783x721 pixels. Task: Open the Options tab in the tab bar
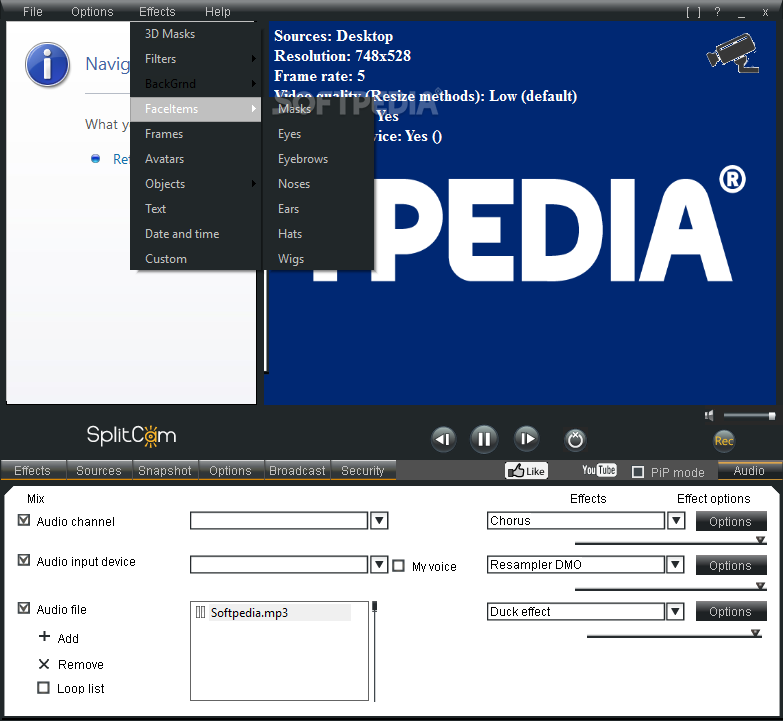231,470
